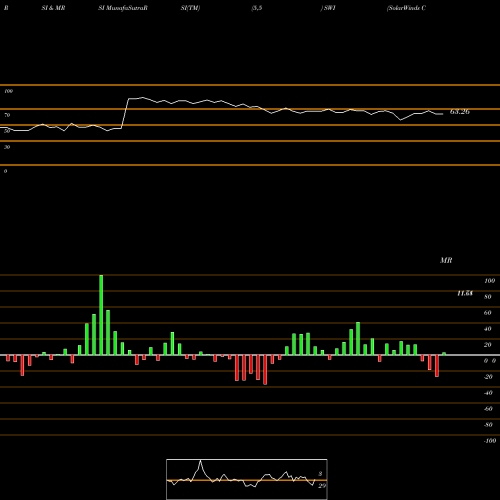Click the MR axis label 20
Viewport: 500px width, 500px height.
(x=488, y=345)
